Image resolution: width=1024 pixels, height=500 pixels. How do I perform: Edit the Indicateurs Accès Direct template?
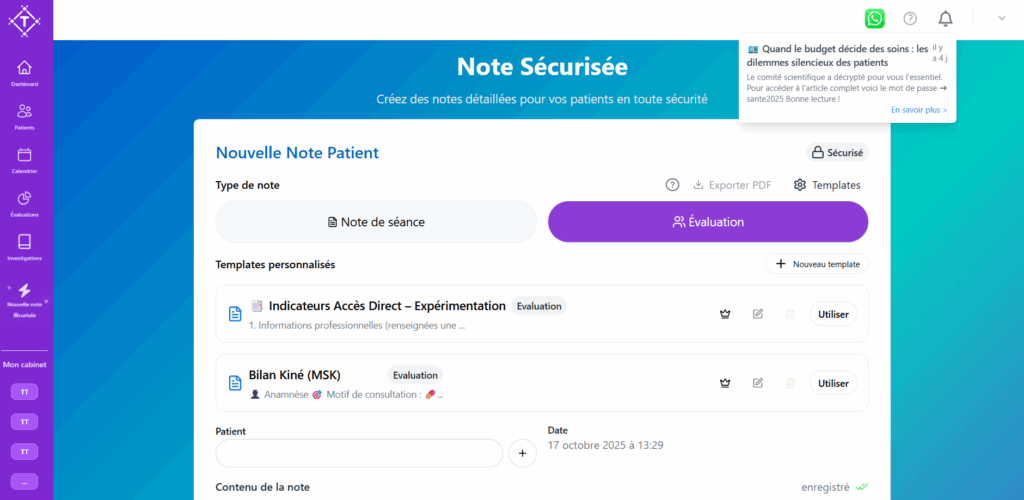pos(758,314)
